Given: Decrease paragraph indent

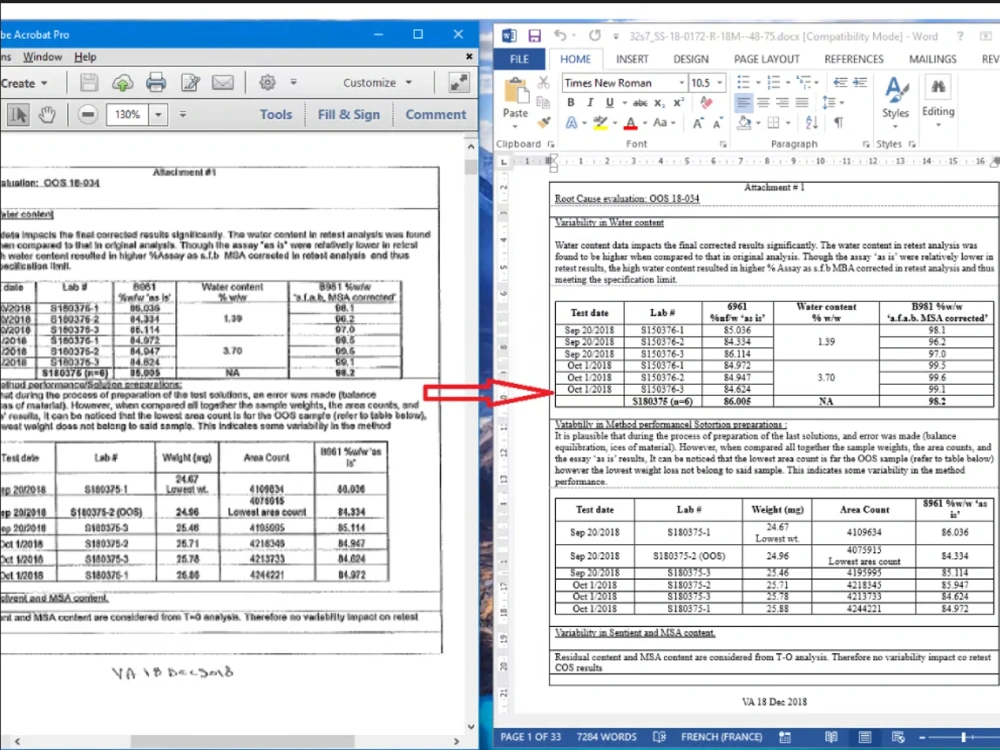Looking at the screenshot, I should point(841,82).
